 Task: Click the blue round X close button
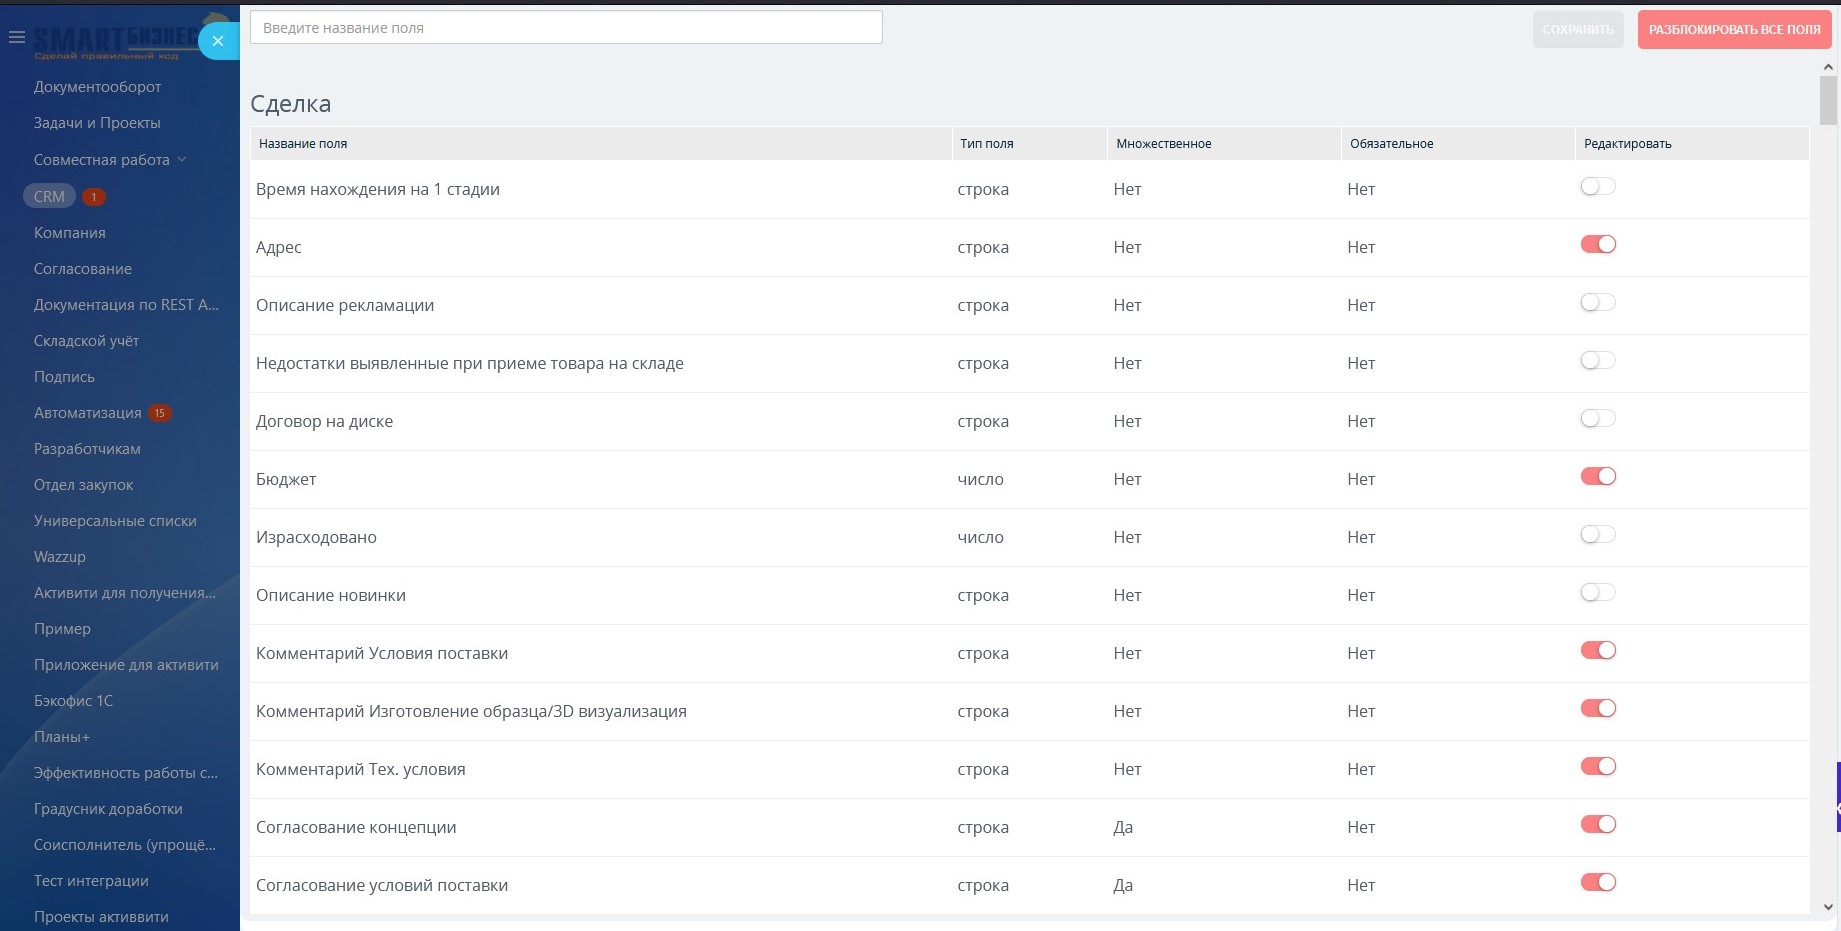[217, 41]
